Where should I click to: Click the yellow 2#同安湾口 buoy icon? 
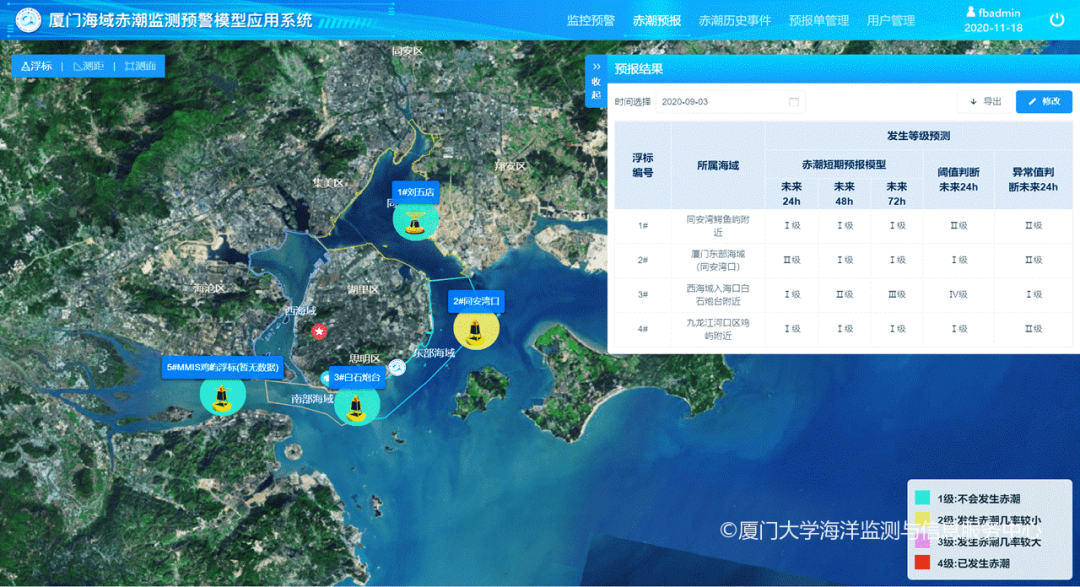tap(475, 328)
